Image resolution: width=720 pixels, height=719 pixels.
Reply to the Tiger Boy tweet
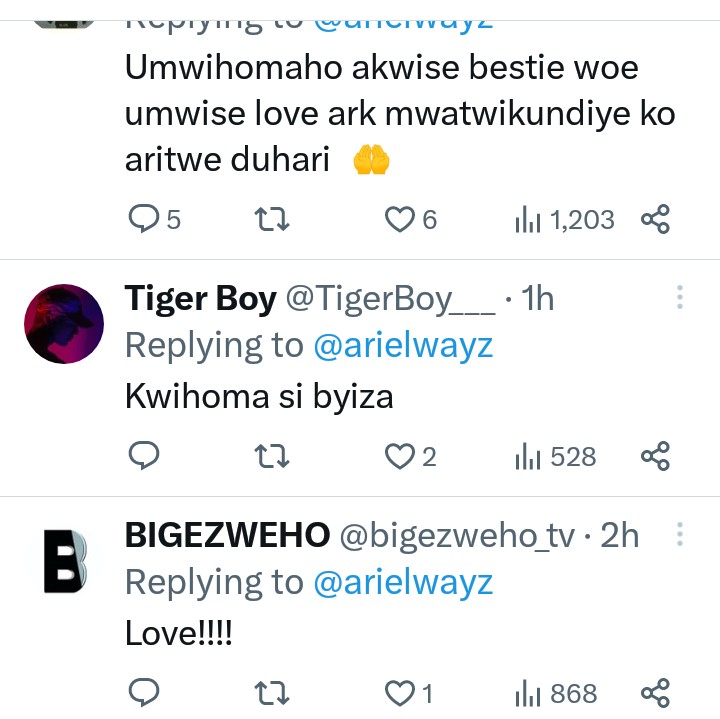[x=145, y=457]
